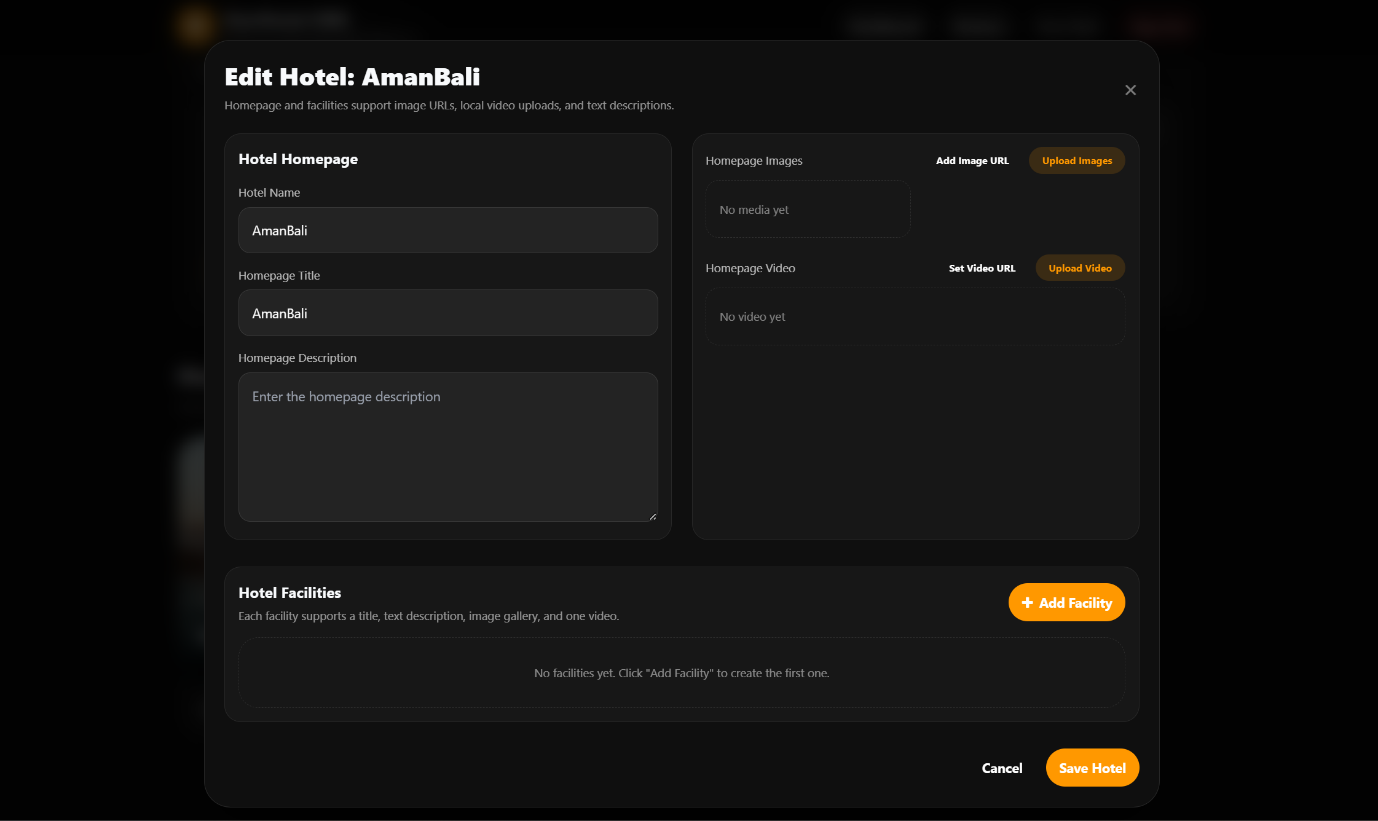The width and height of the screenshot is (1378, 821).
Task: Click the "Hotel Homepage" section heading
Action: click(x=298, y=159)
